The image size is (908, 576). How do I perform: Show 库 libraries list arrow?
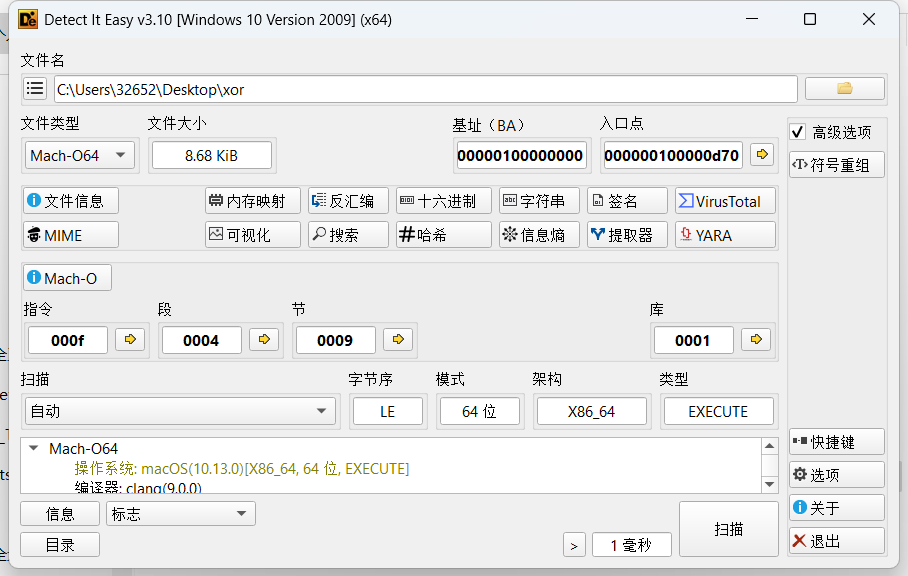coord(756,339)
